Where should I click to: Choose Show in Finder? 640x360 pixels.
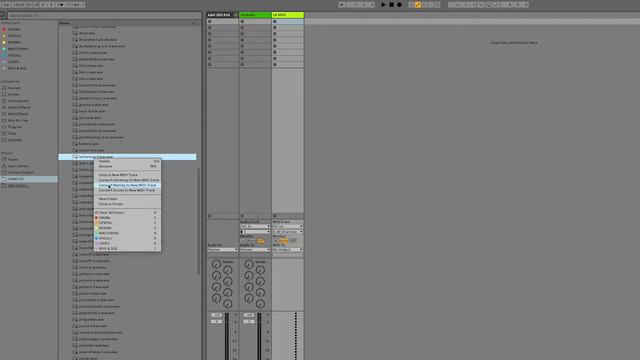point(127,204)
